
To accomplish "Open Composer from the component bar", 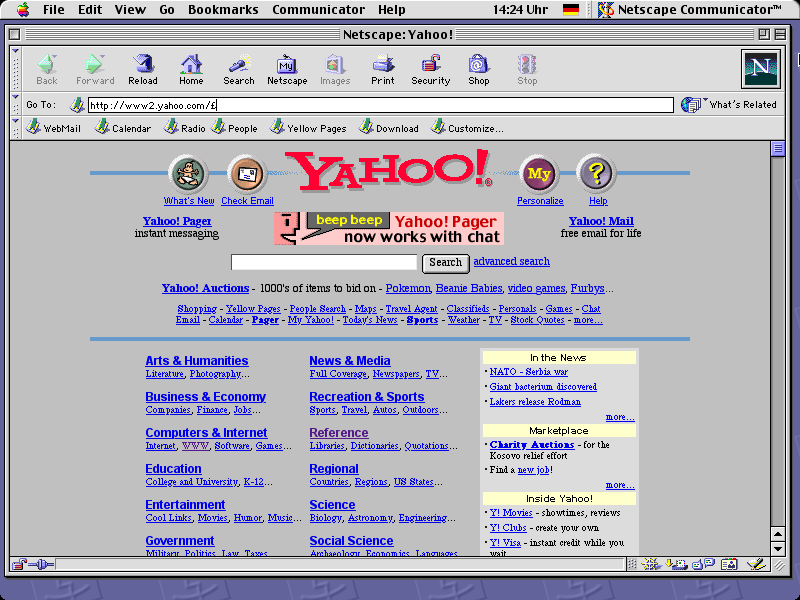I will coord(756,564).
